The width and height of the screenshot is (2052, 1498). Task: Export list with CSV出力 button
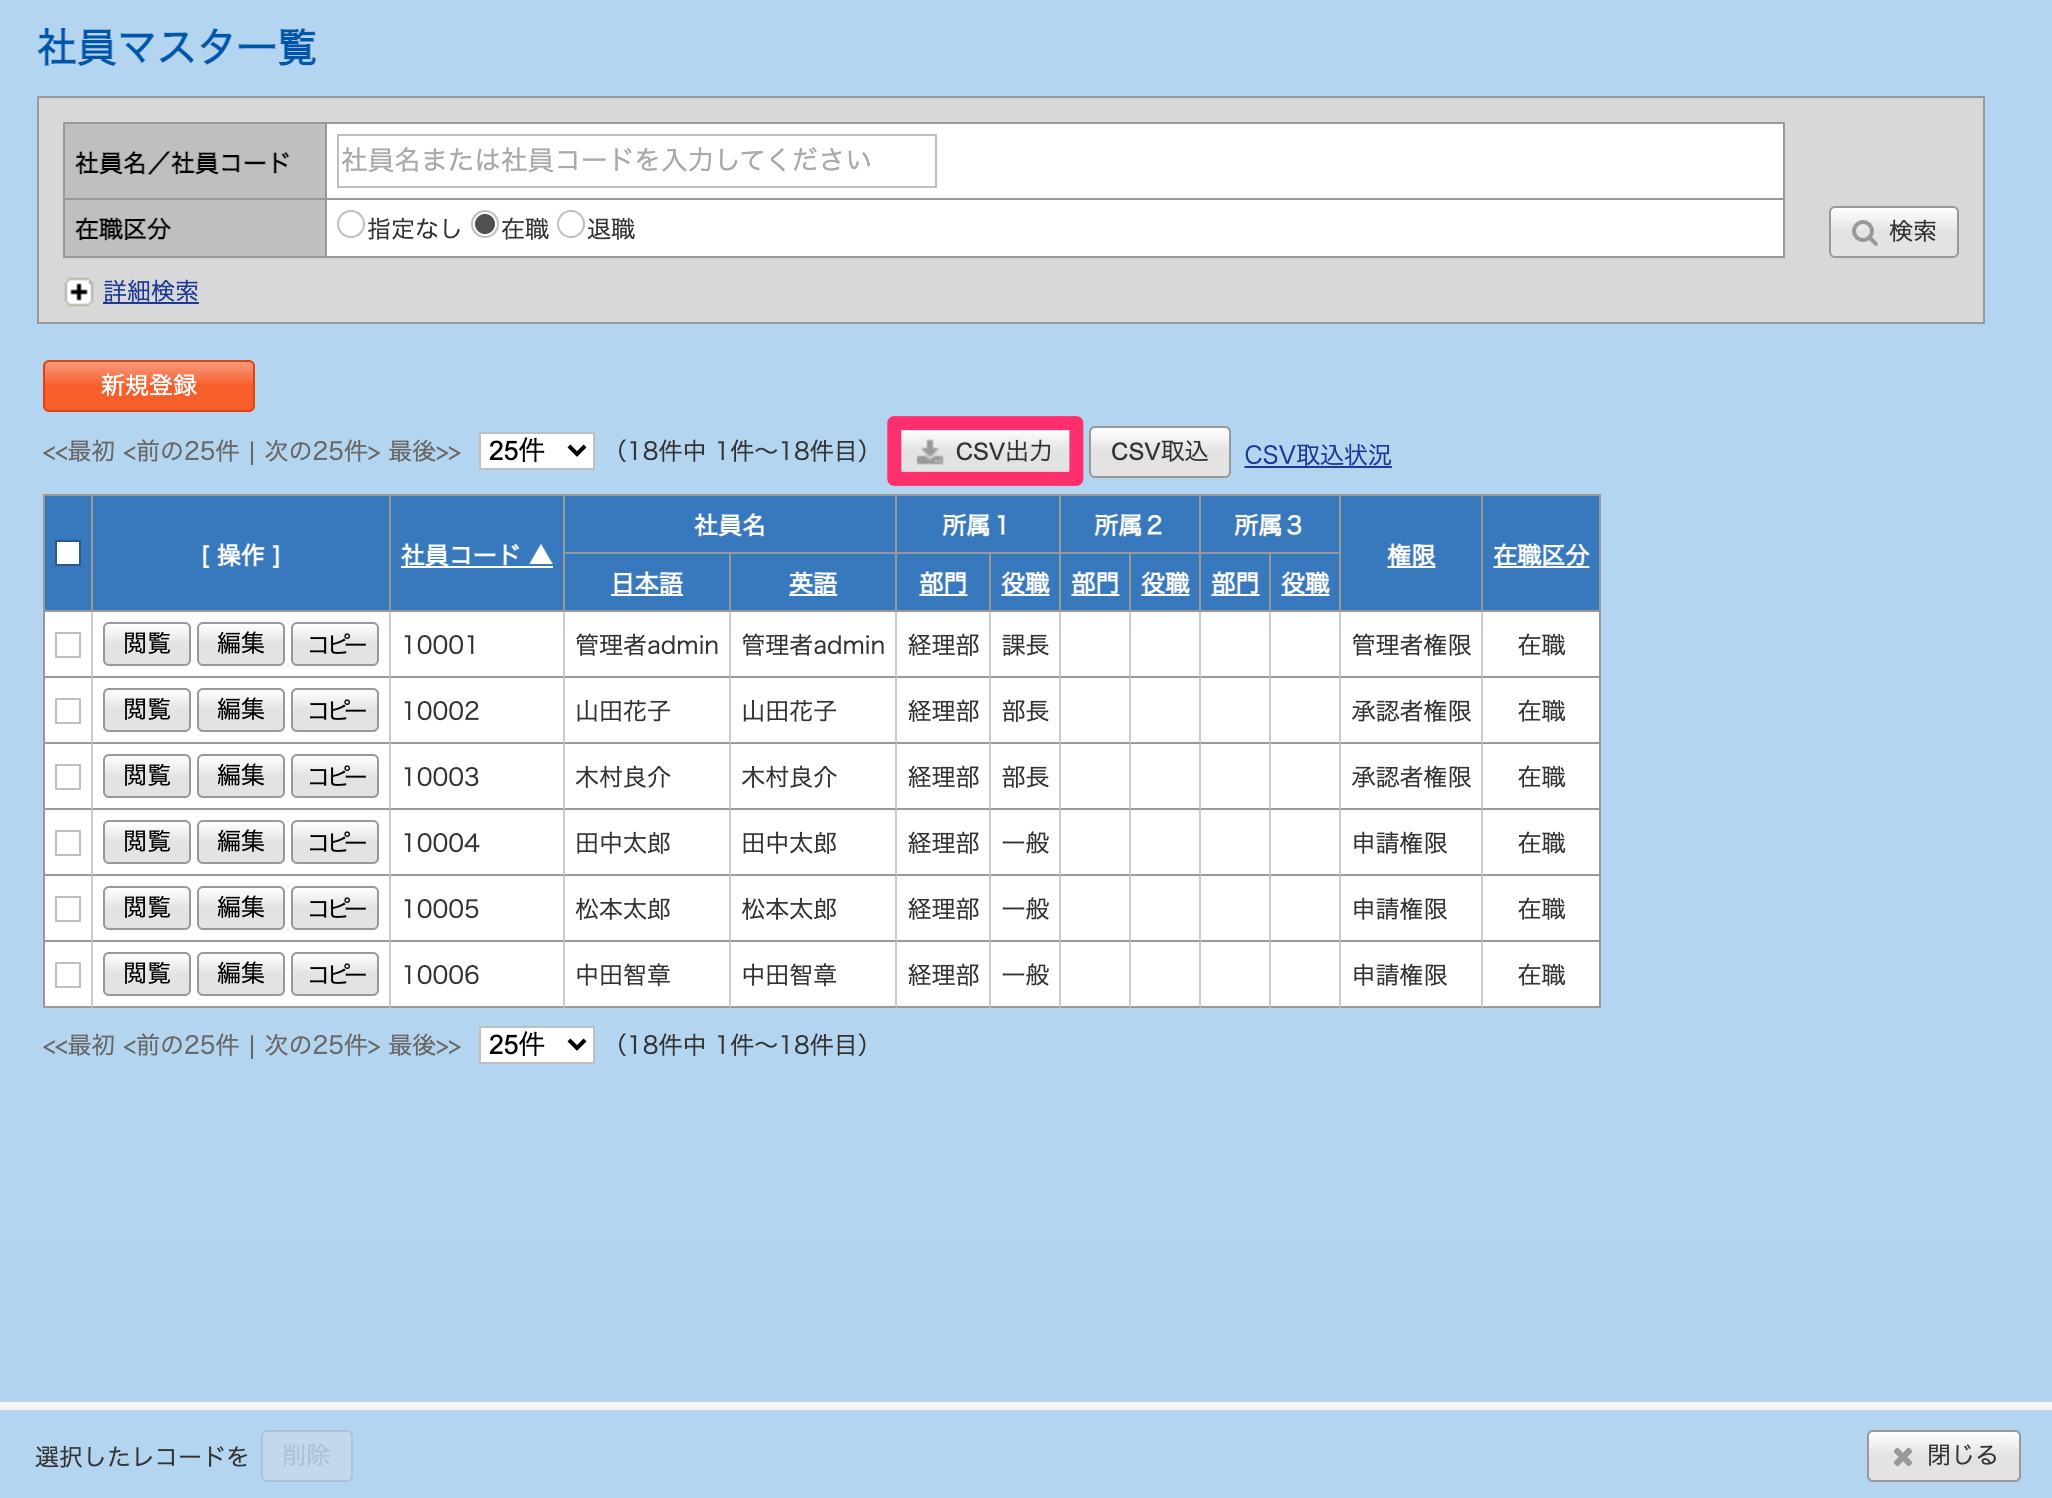point(985,451)
